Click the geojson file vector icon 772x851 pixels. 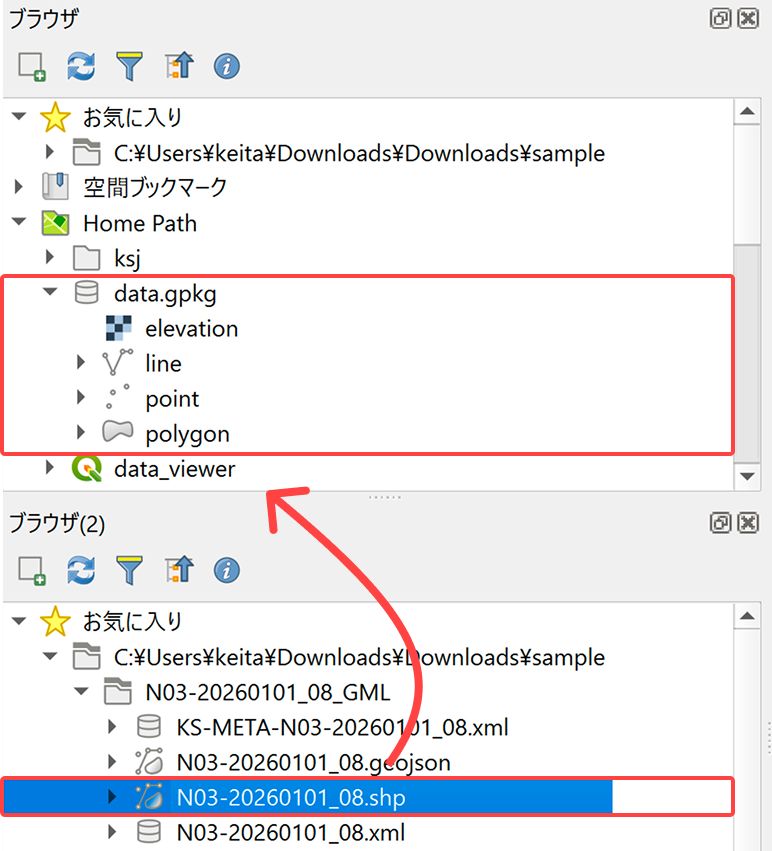coord(149,761)
